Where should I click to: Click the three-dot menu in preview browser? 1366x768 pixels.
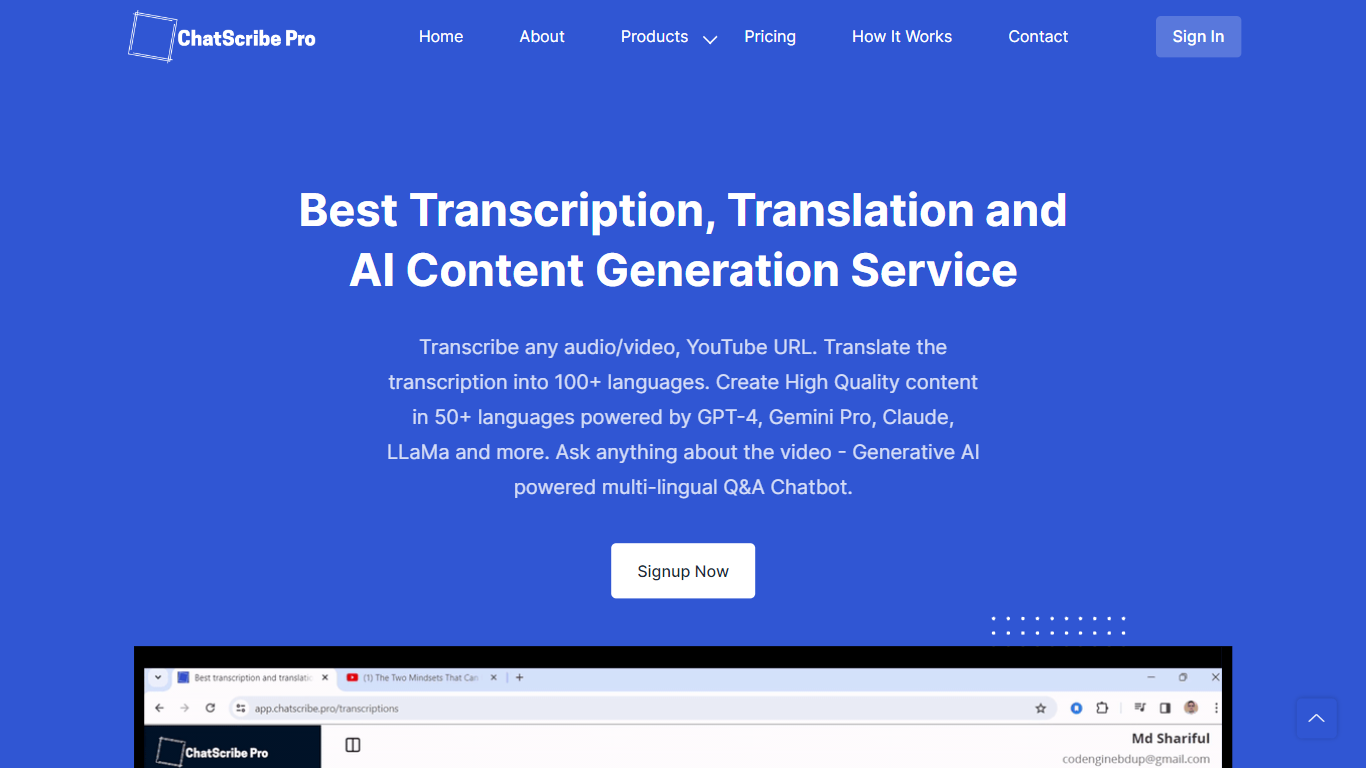[x=1216, y=708]
